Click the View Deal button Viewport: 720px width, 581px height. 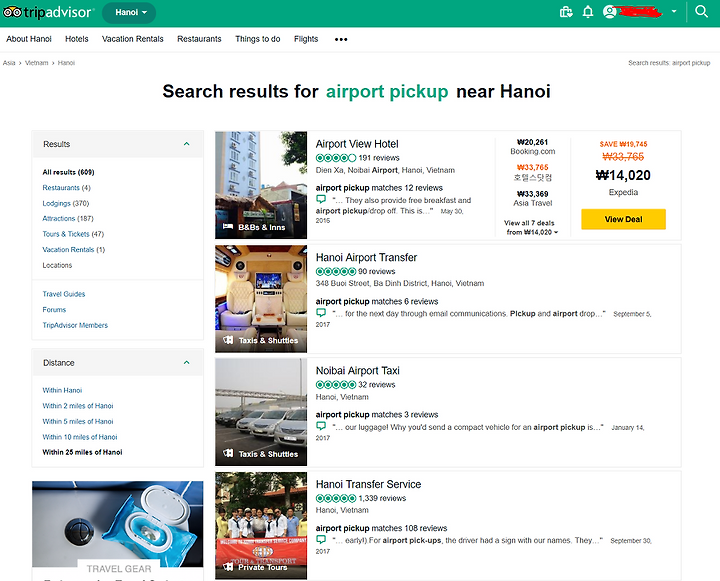click(623, 219)
